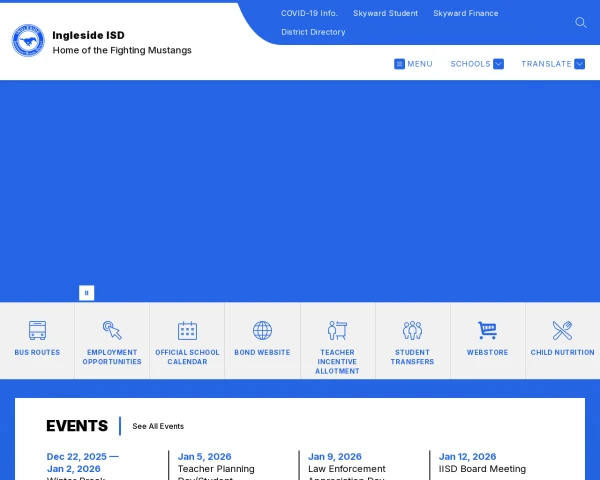
Task: Open Employment Opportunities icon link
Action: click(x=112, y=330)
